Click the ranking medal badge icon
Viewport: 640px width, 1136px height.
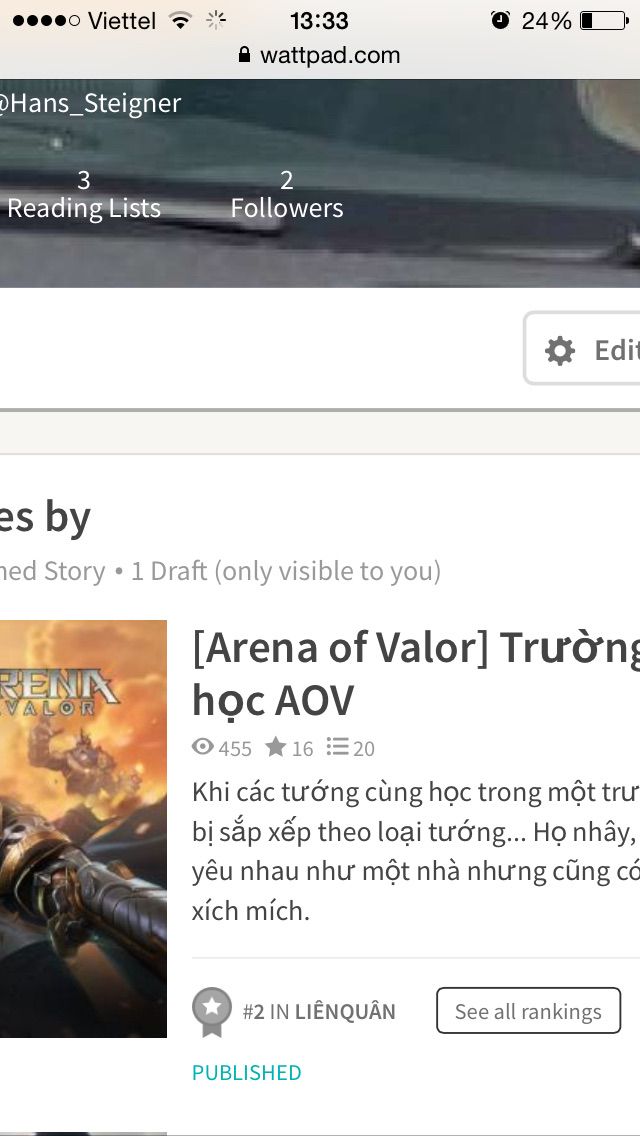pos(212,1012)
